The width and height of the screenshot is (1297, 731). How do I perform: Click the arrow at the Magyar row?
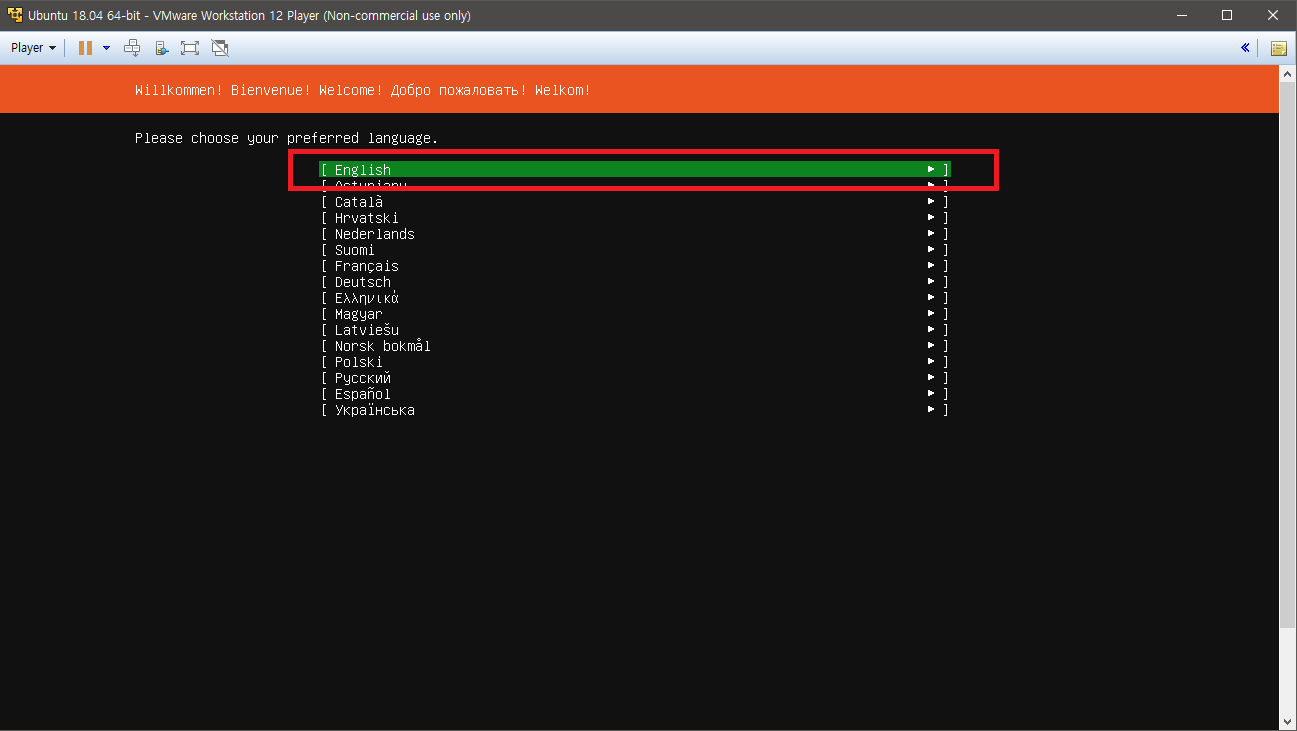[x=931, y=314]
